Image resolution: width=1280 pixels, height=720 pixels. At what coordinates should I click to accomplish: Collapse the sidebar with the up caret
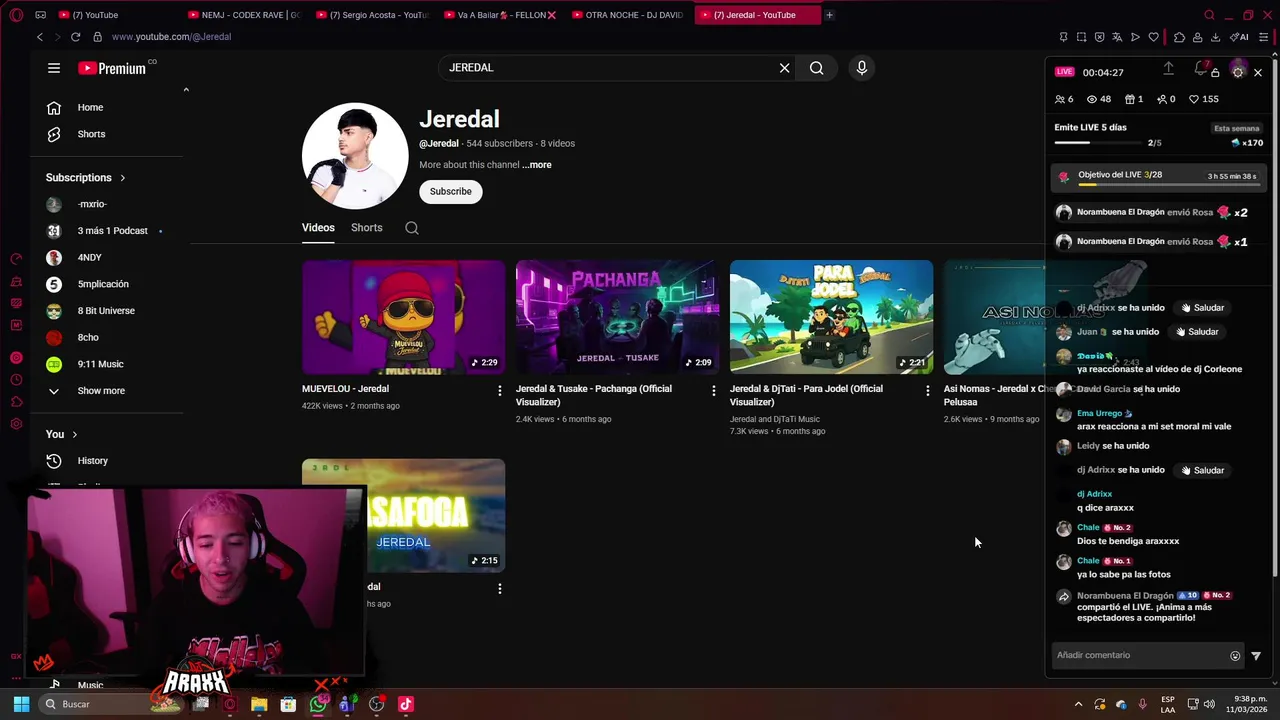coord(186,90)
